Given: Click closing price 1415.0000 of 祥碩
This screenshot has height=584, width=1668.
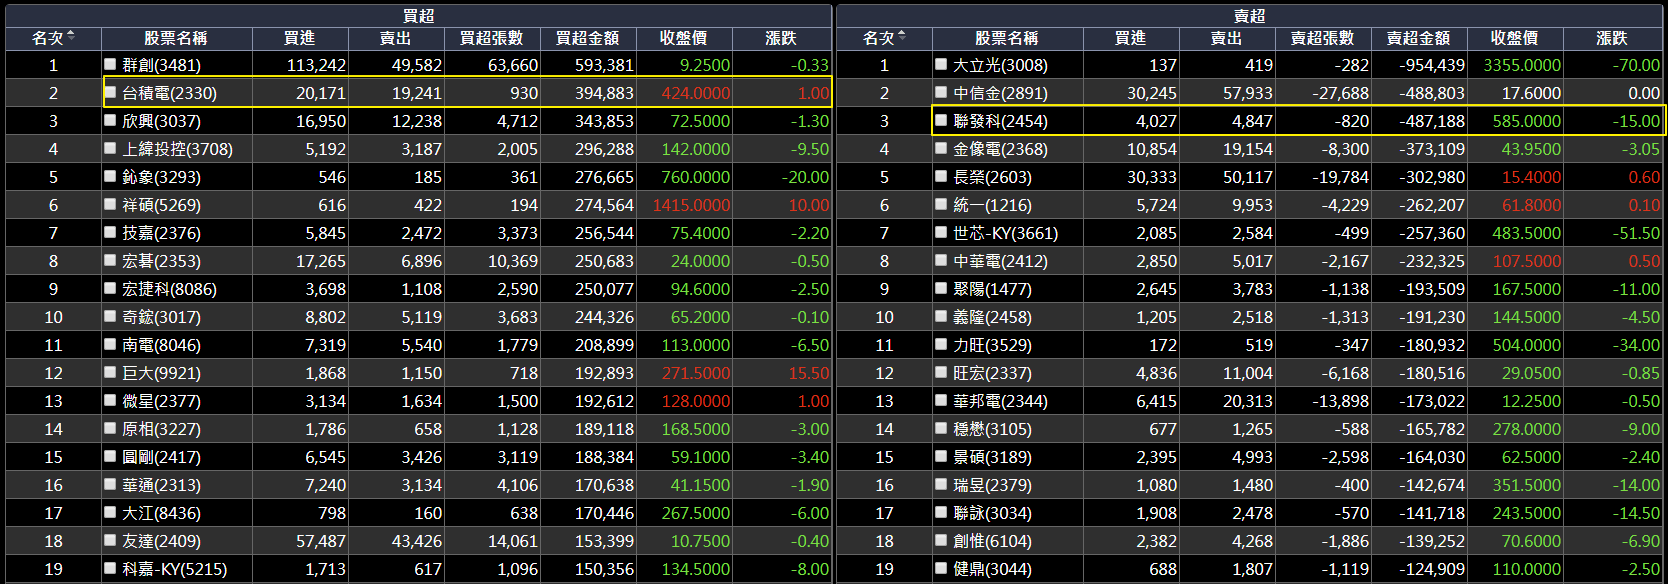Looking at the screenshot, I should click(x=691, y=205).
